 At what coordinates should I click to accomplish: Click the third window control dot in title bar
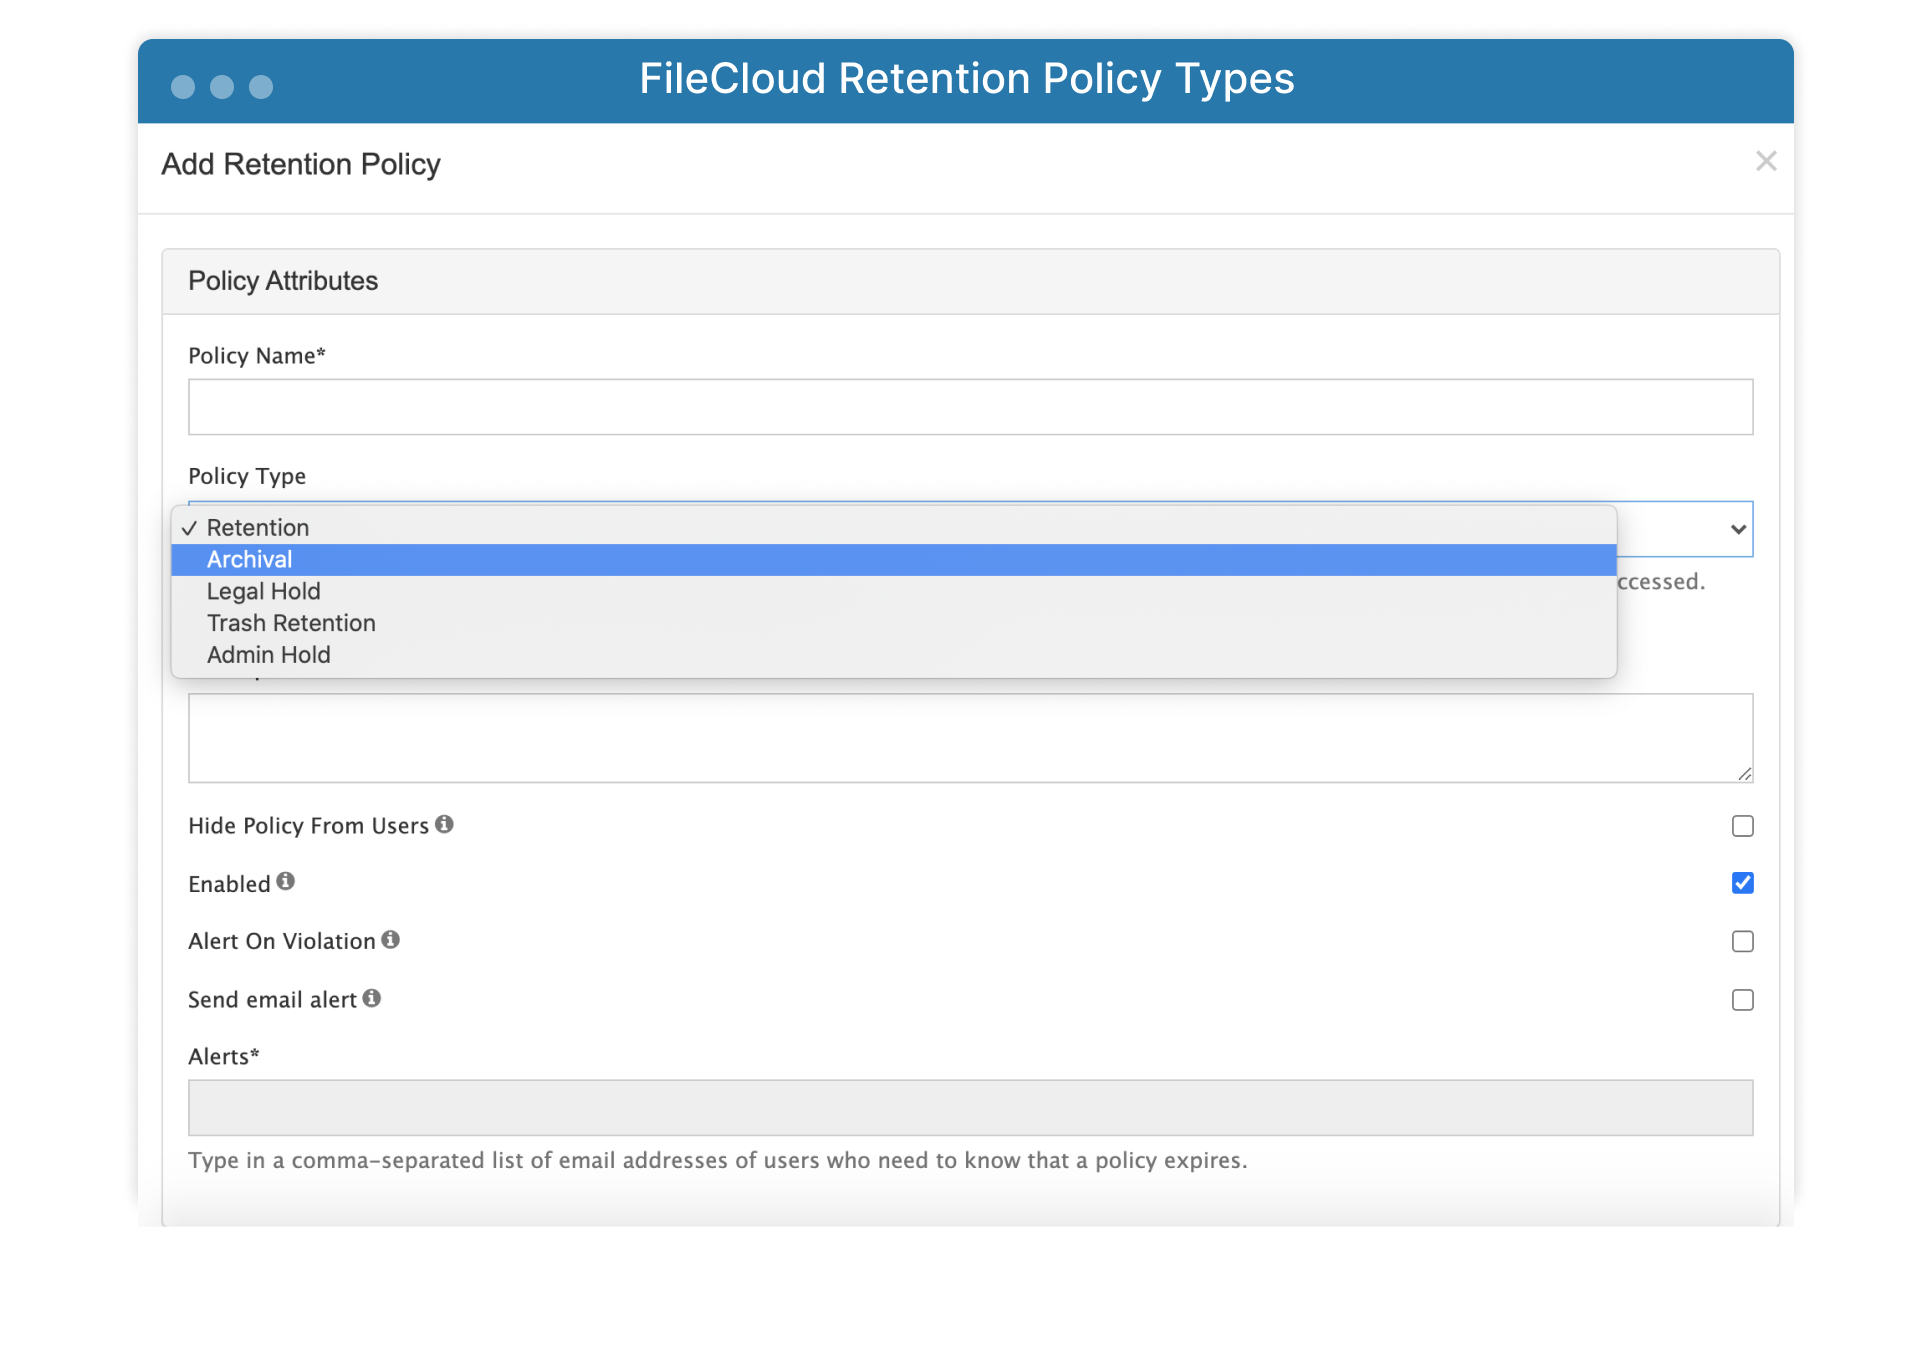tap(261, 87)
